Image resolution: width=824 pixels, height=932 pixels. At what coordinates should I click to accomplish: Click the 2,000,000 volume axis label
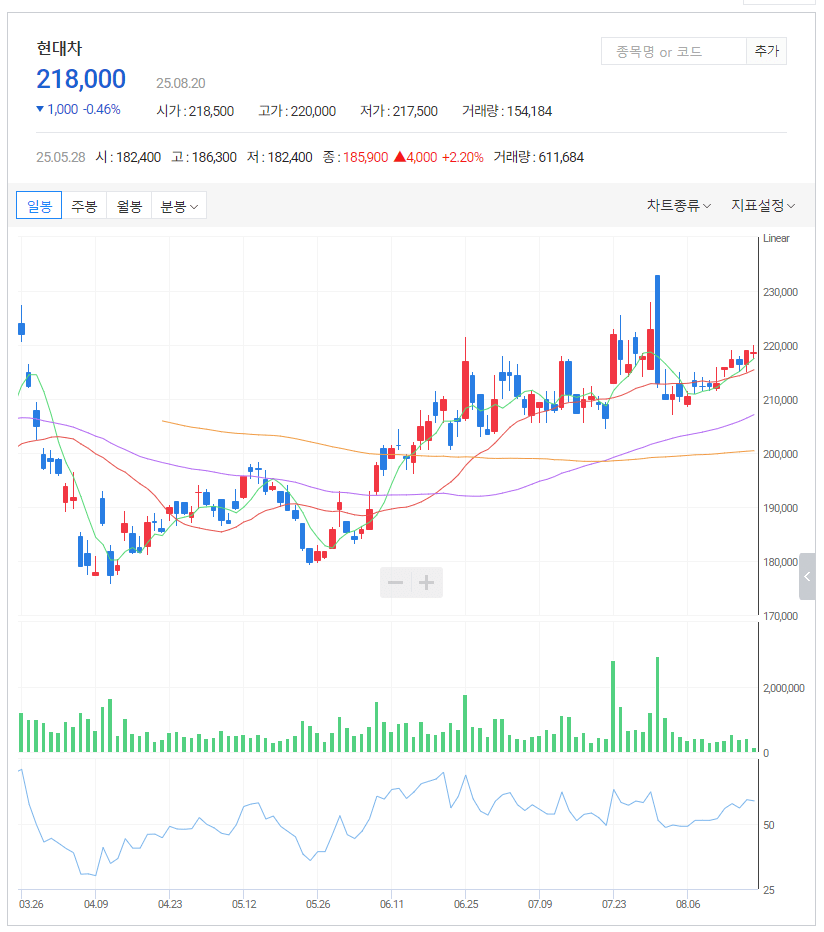pos(784,688)
